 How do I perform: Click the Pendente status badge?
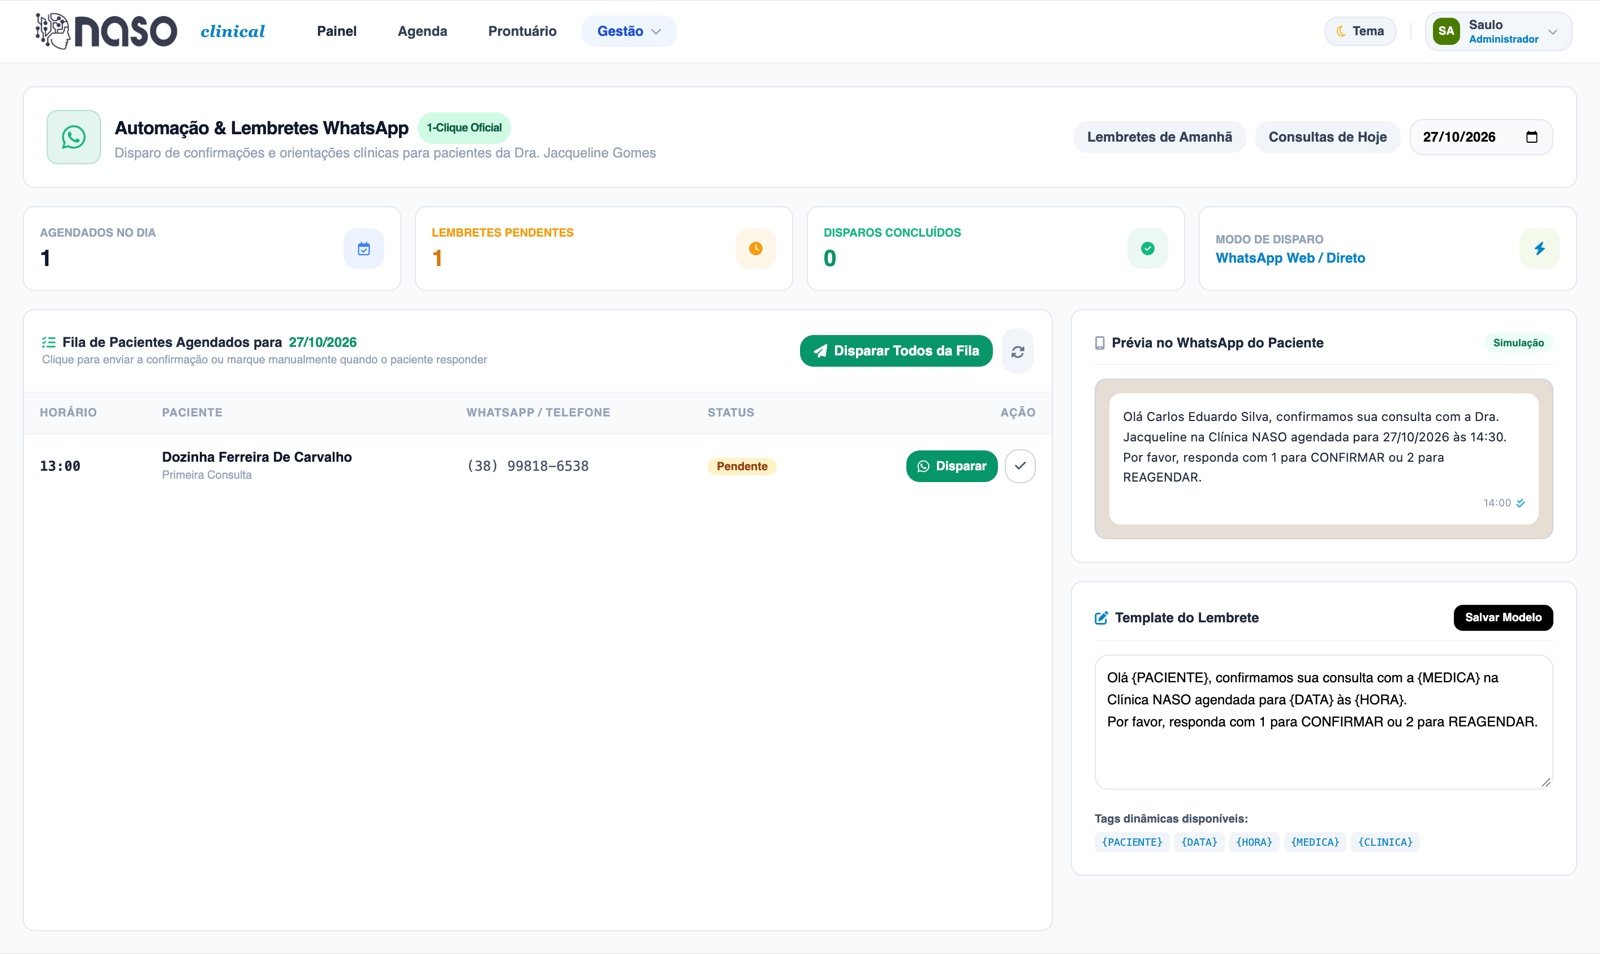pyautogui.click(x=742, y=466)
